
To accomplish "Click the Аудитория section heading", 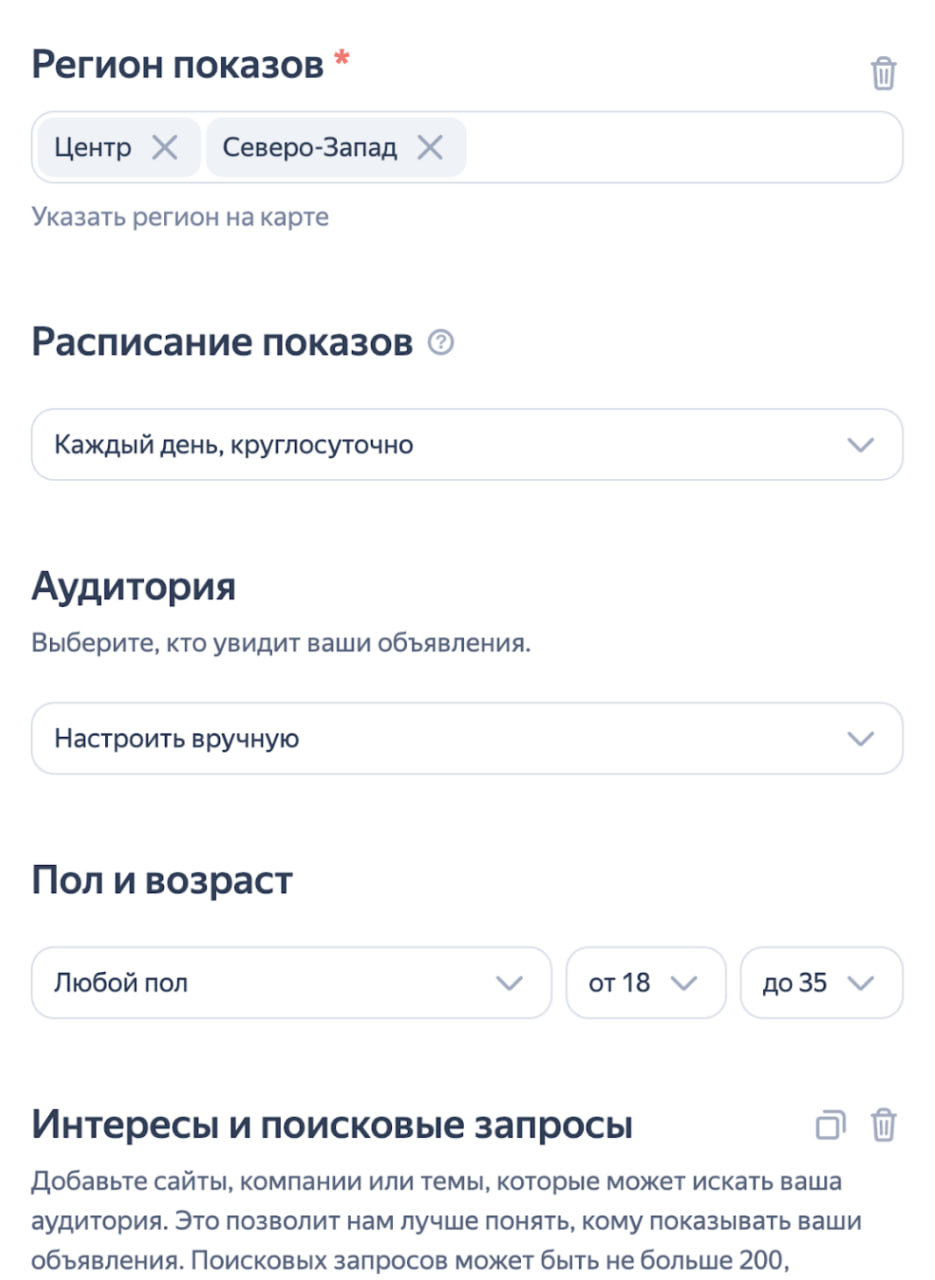I will tap(133, 586).
